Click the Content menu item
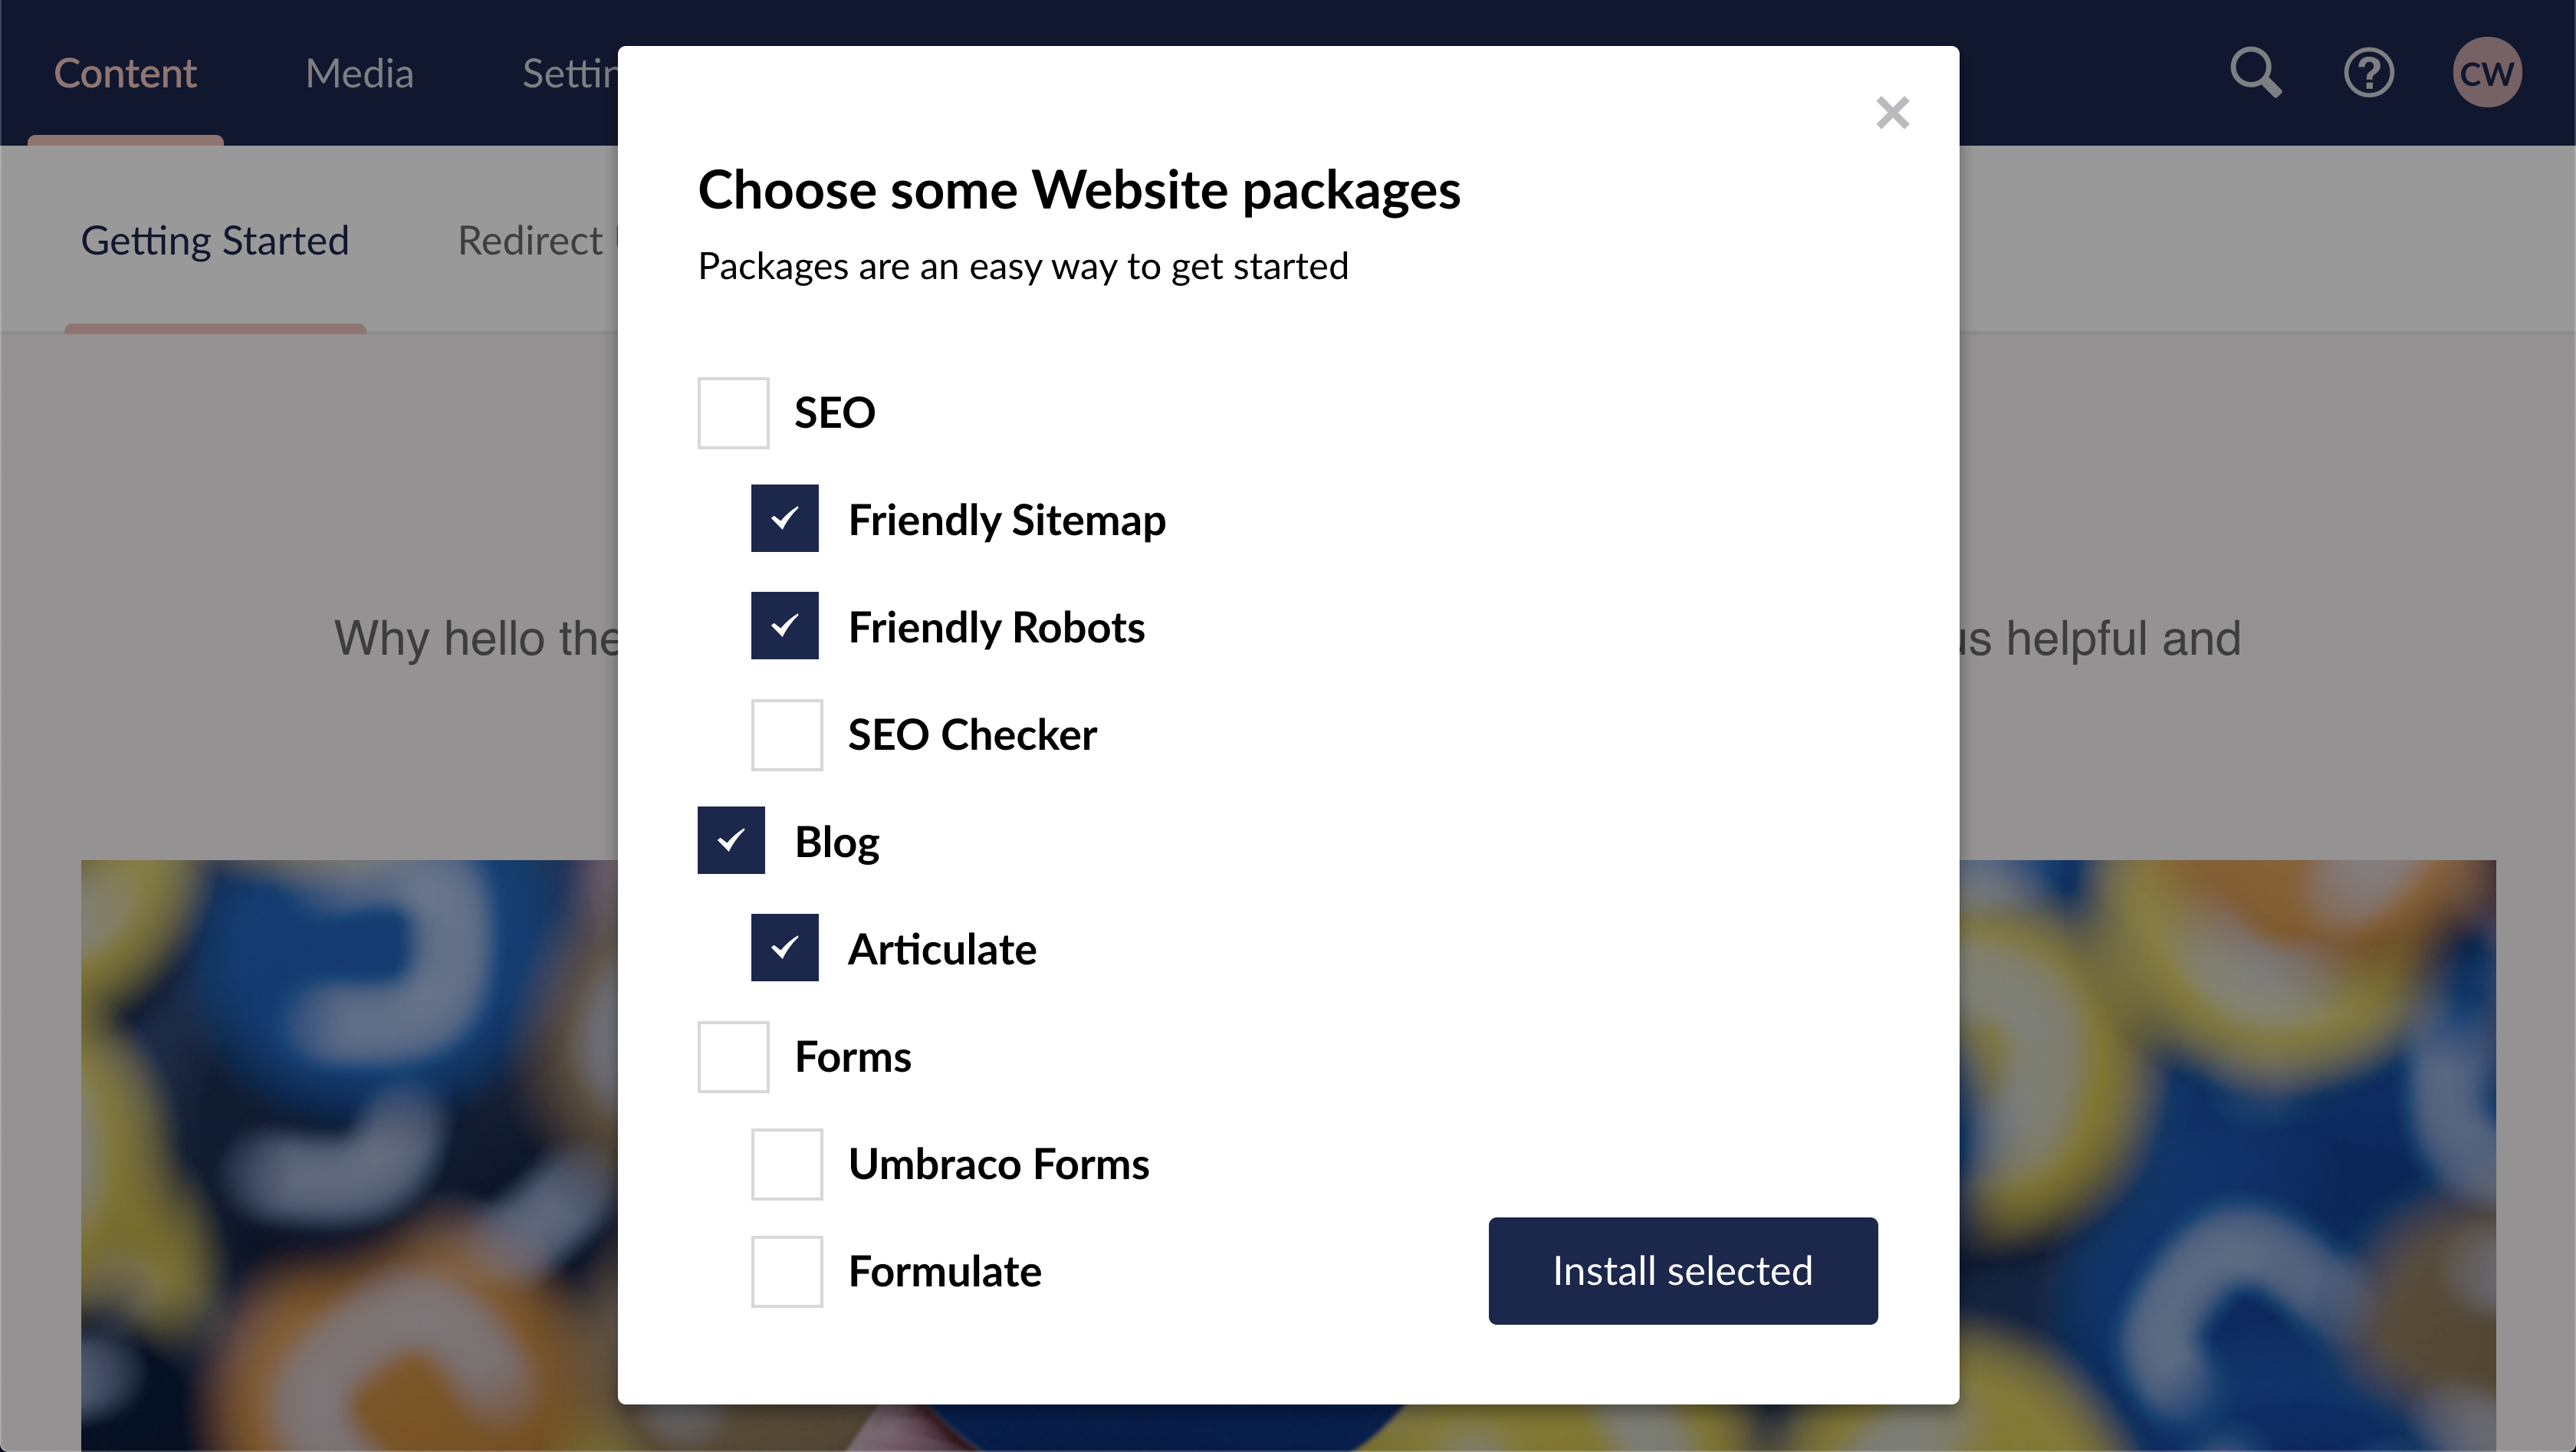Image resolution: width=2576 pixels, height=1452 pixels. 124,73
